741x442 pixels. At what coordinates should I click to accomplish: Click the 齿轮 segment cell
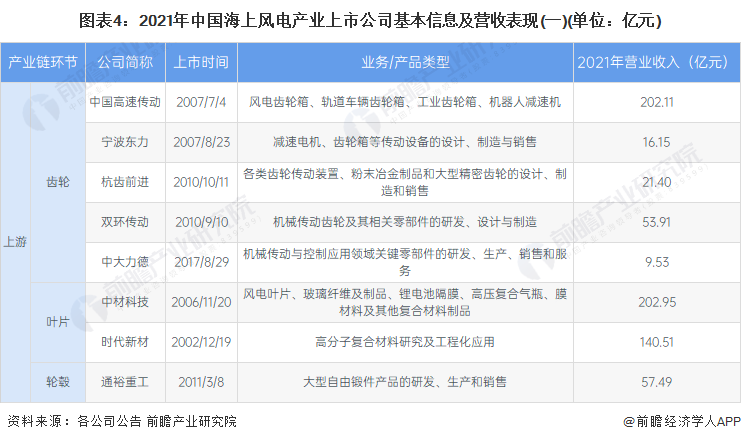click(x=59, y=182)
